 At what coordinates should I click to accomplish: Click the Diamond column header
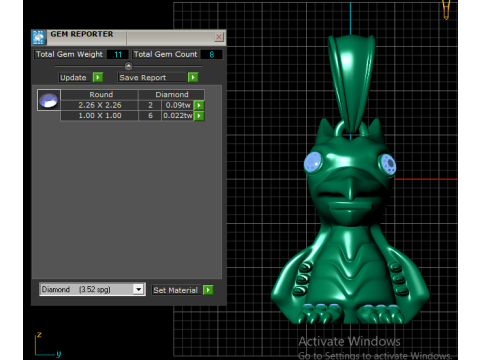[x=172, y=95]
